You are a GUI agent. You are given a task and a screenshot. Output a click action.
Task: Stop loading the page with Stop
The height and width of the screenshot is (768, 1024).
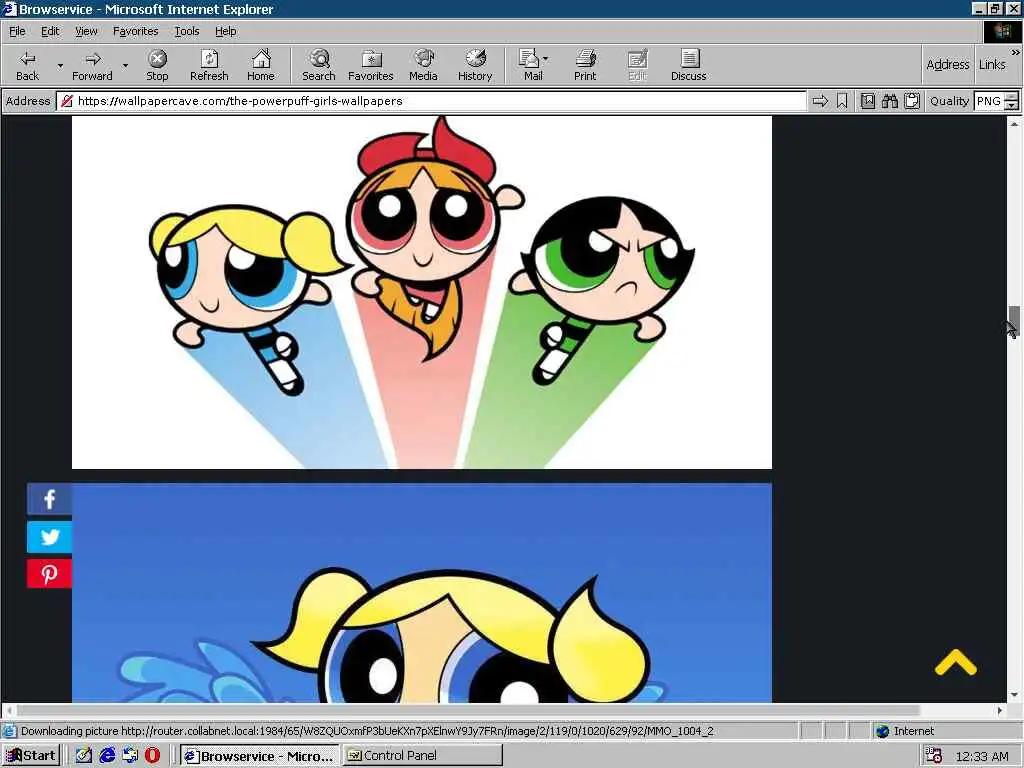point(157,65)
